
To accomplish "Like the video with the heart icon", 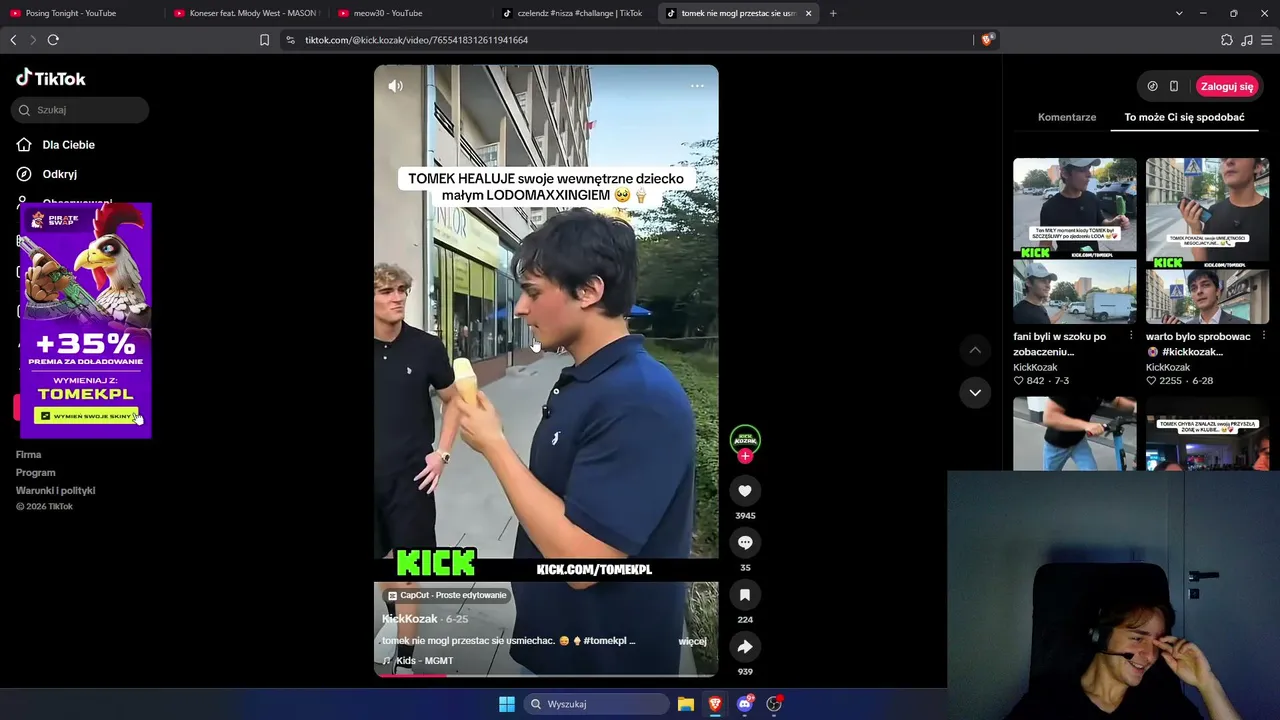I will coord(745,491).
